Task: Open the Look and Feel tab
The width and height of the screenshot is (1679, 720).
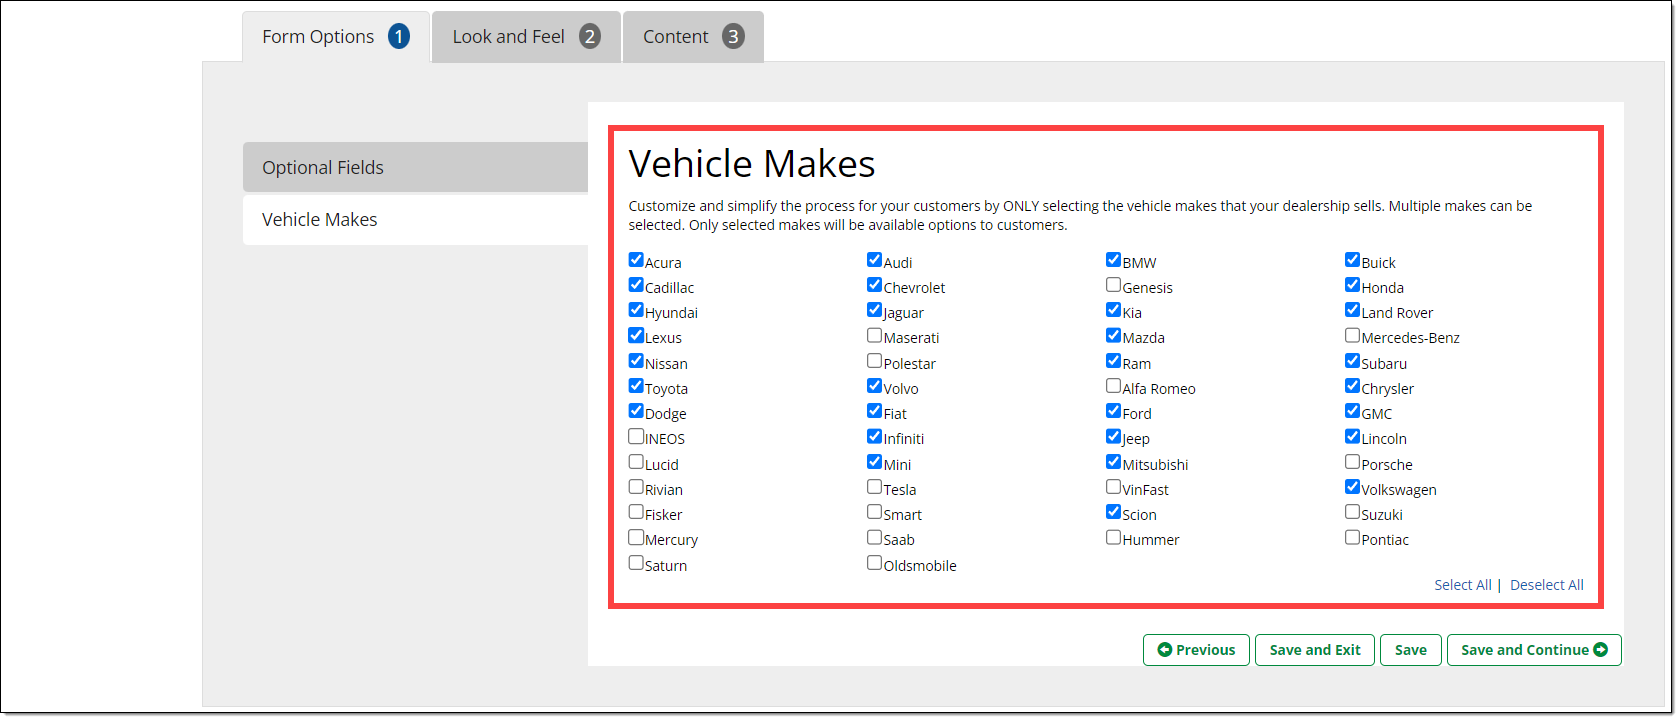Action: click(x=525, y=37)
